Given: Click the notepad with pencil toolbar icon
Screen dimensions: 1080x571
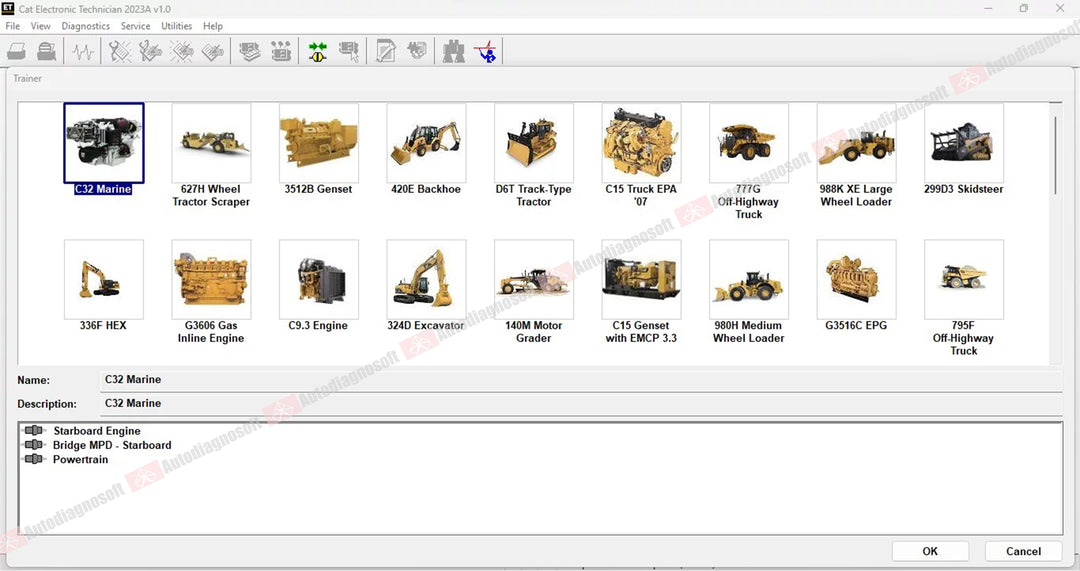Looking at the screenshot, I should 386,52.
